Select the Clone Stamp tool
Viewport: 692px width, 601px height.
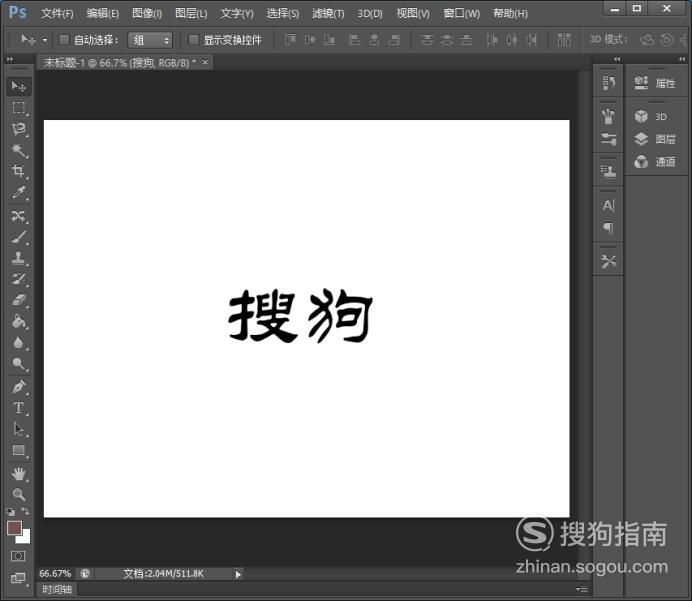tap(19, 258)
